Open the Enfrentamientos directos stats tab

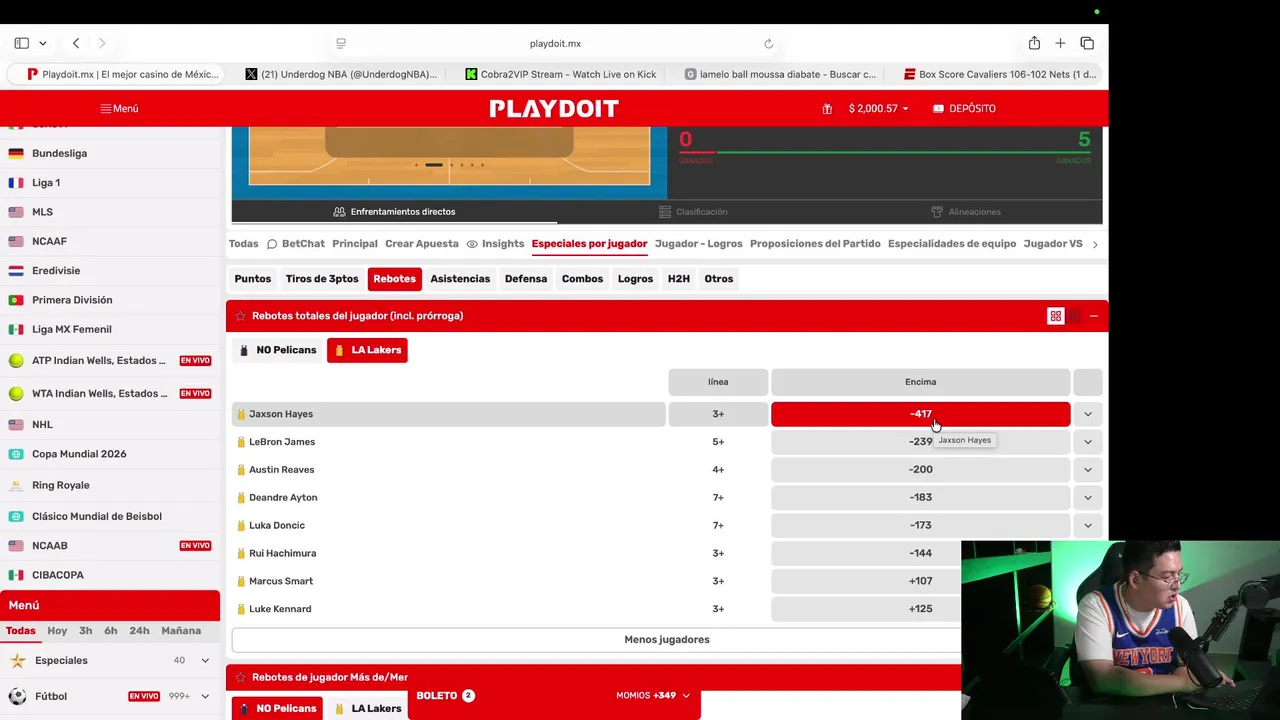click(394, 212)
